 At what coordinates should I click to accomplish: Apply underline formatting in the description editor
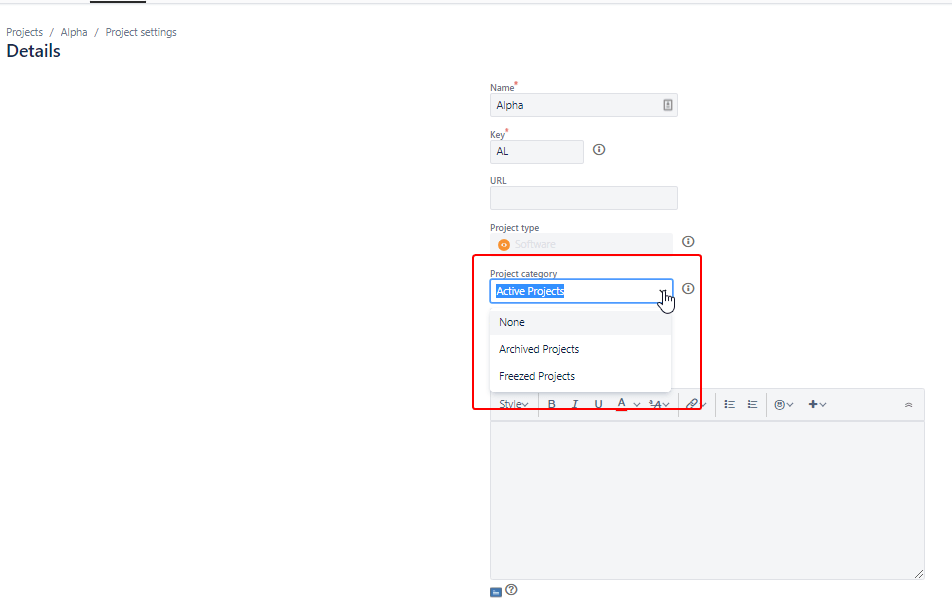tap(598, 403)
